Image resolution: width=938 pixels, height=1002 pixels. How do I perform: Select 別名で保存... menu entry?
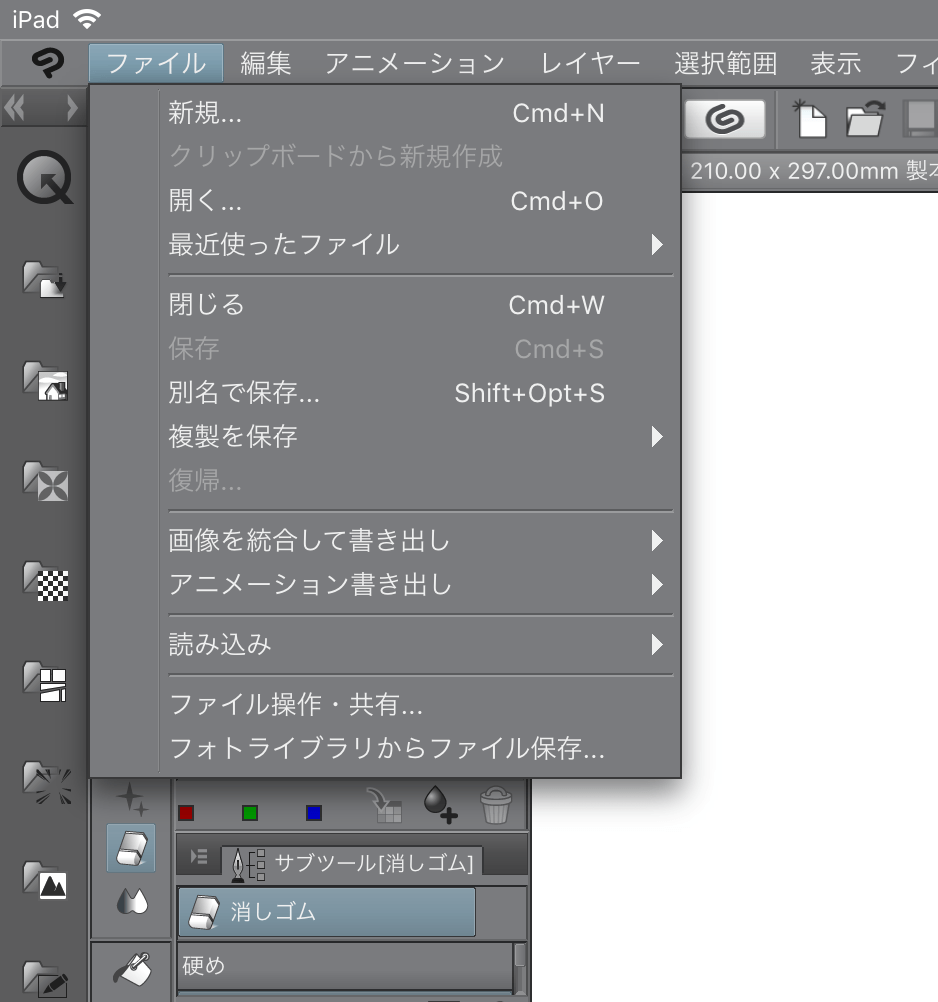pos(244,394)
